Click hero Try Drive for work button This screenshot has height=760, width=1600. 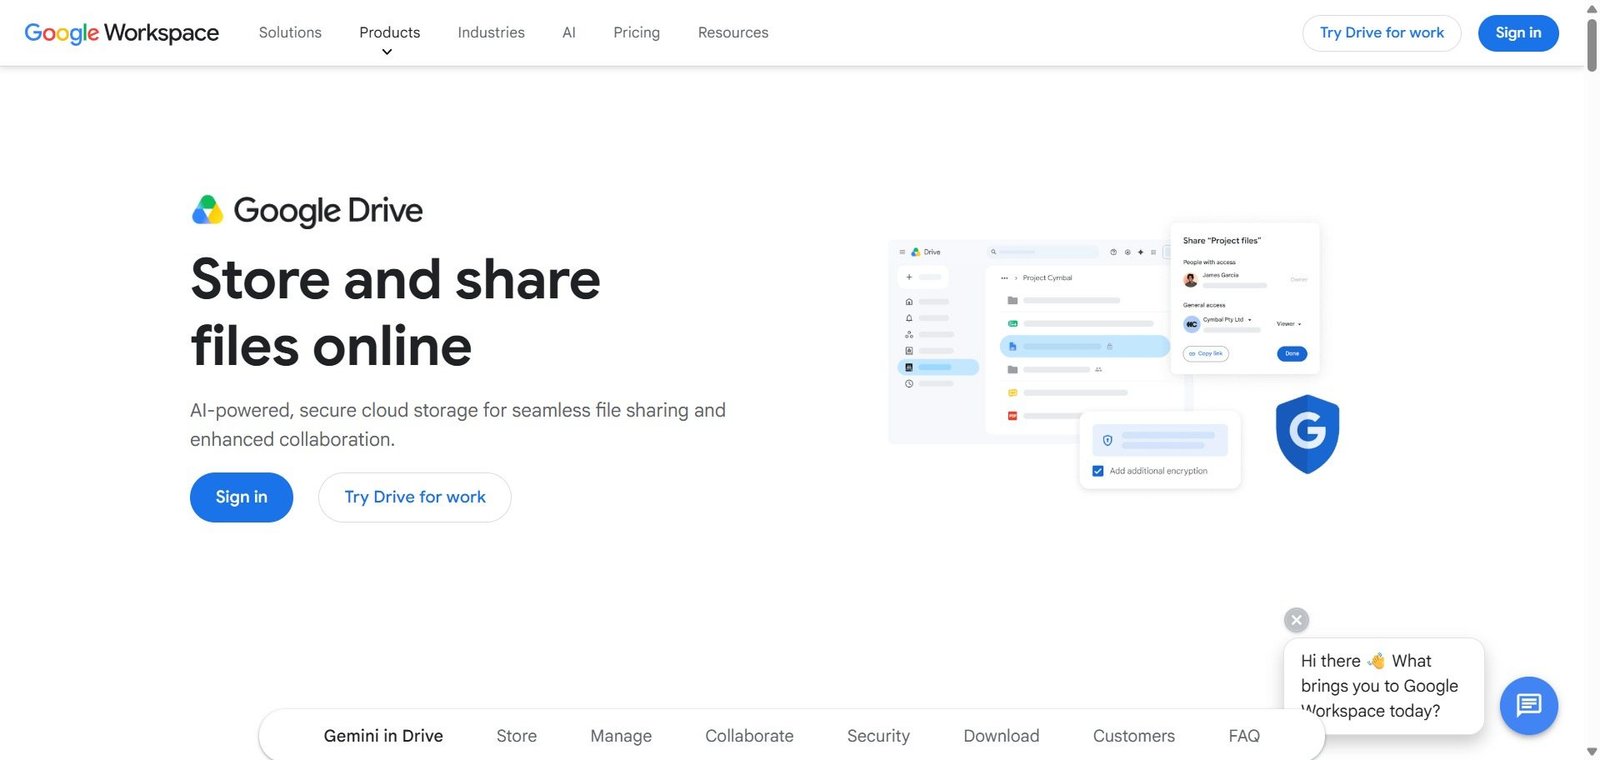click(415, 497)
